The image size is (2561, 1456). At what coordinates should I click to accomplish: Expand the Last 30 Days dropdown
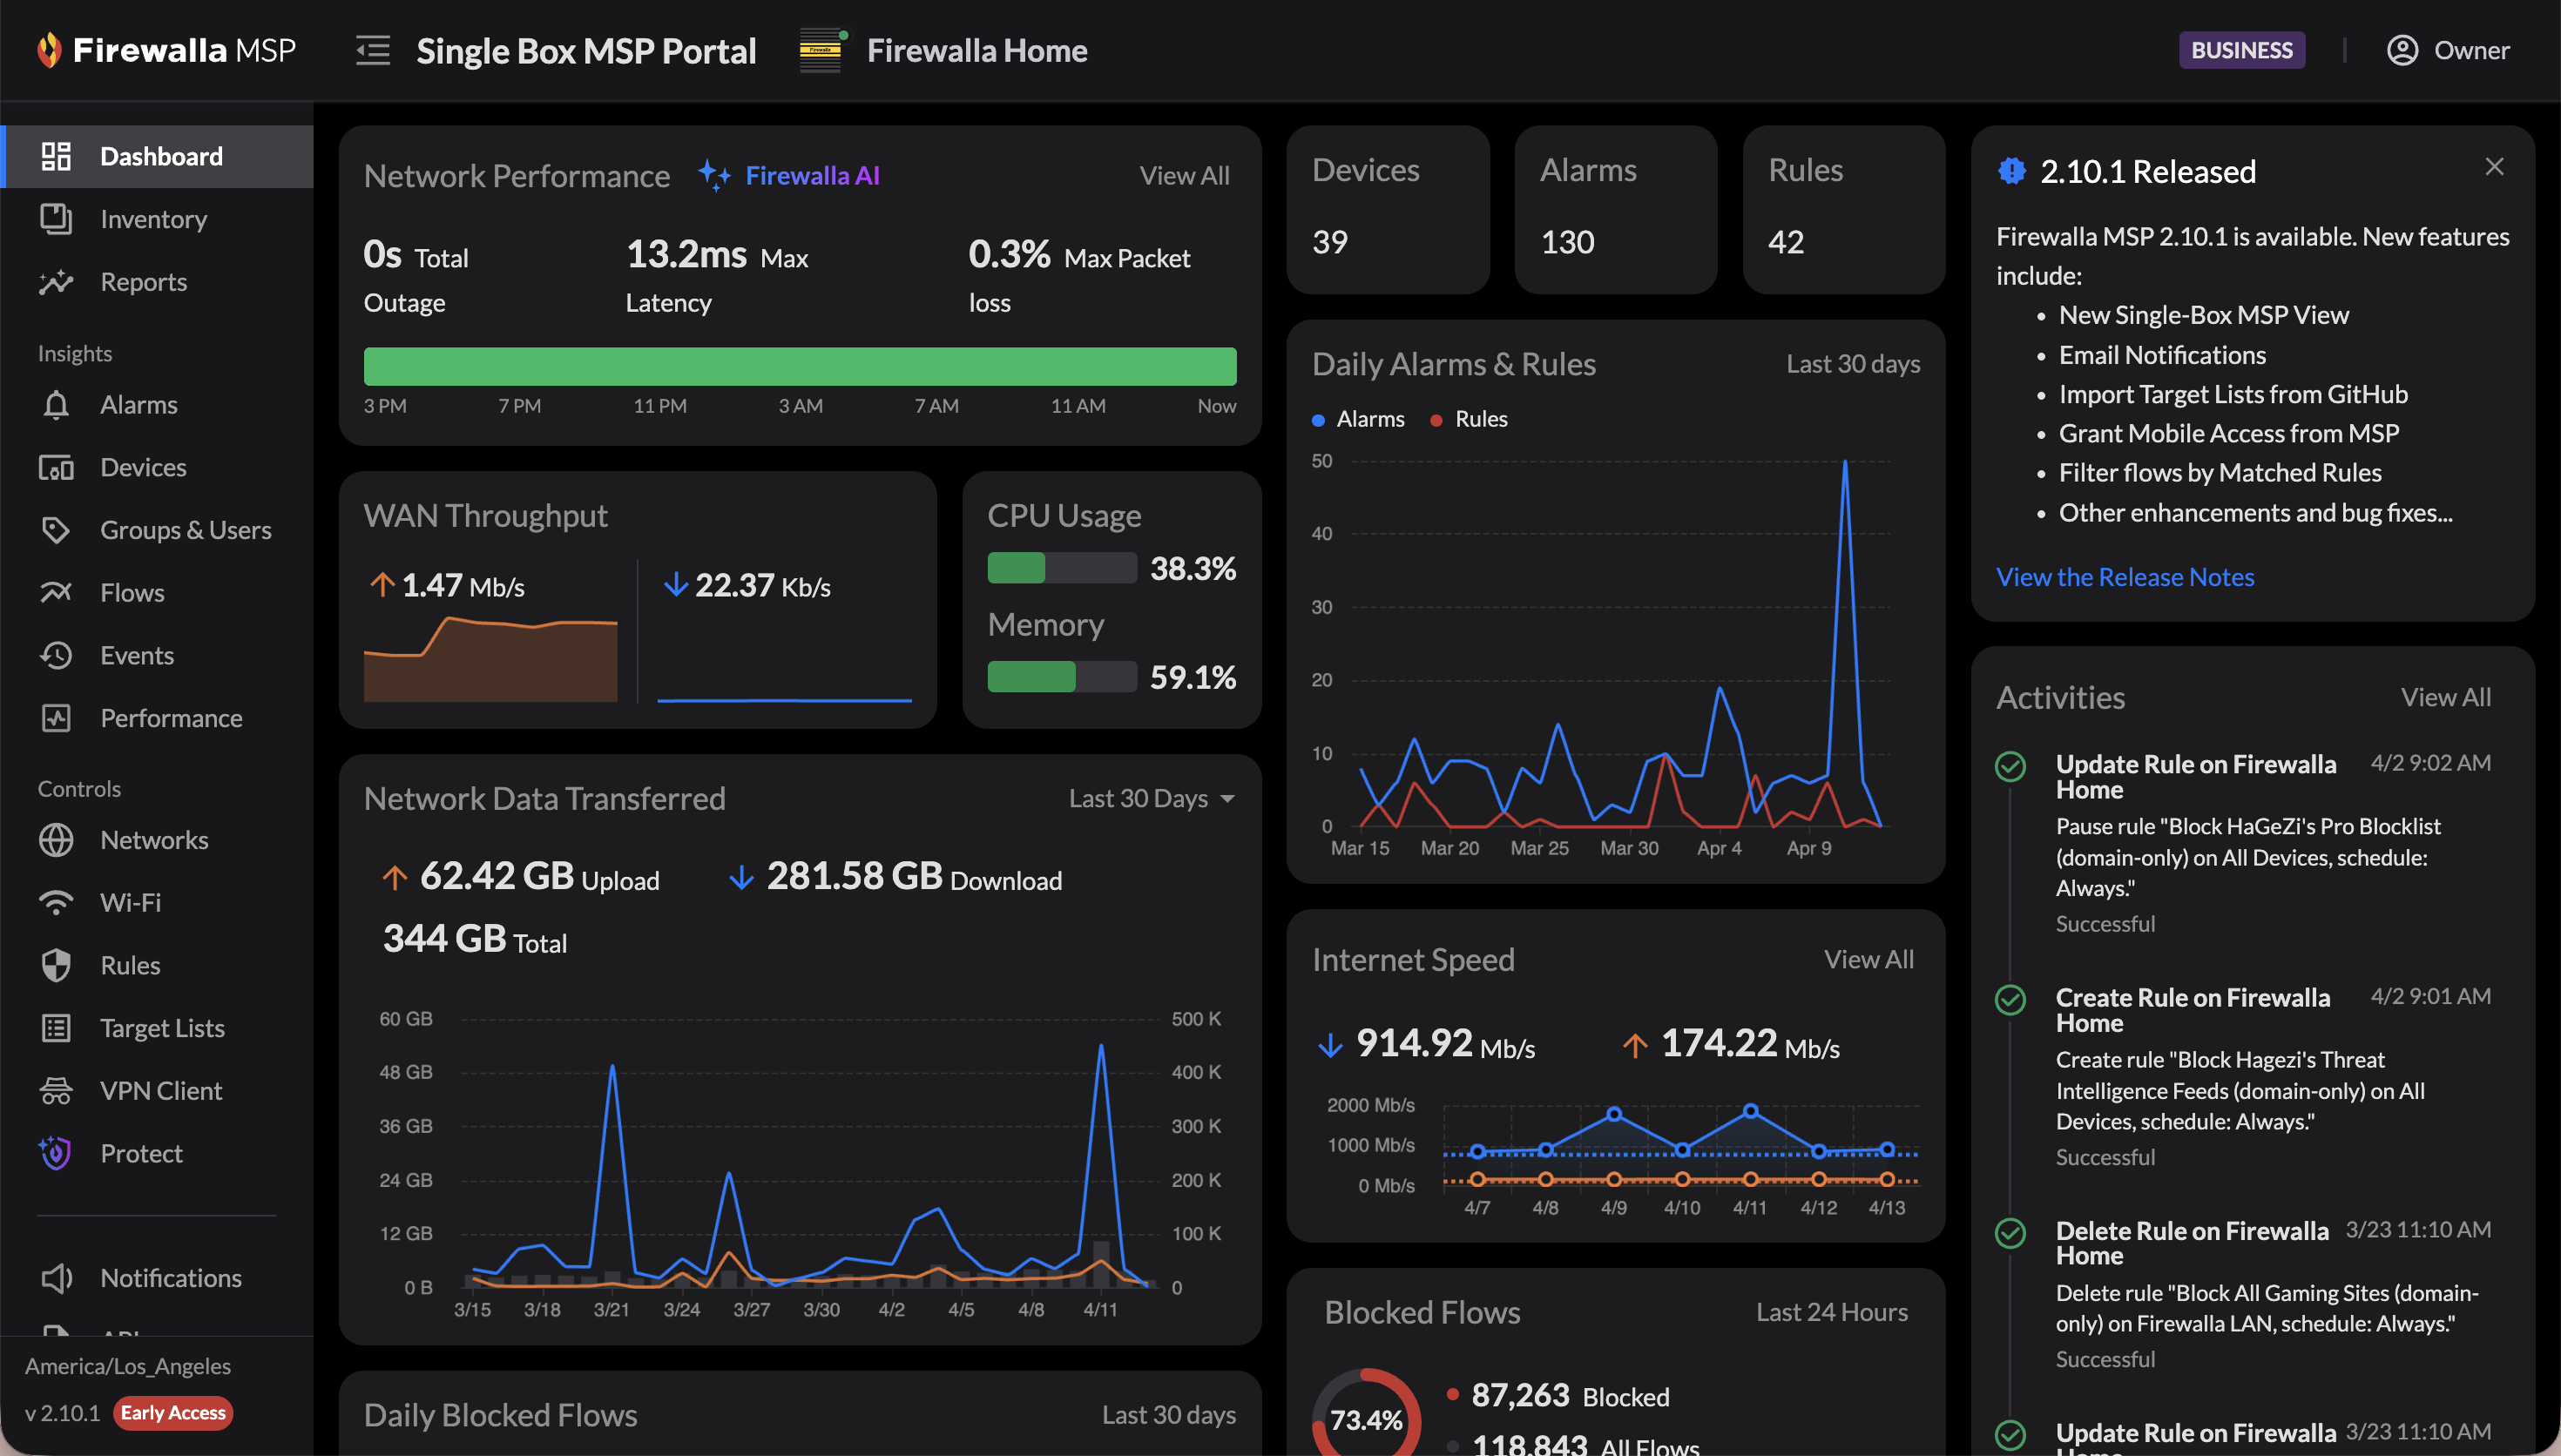[1151, 798]
